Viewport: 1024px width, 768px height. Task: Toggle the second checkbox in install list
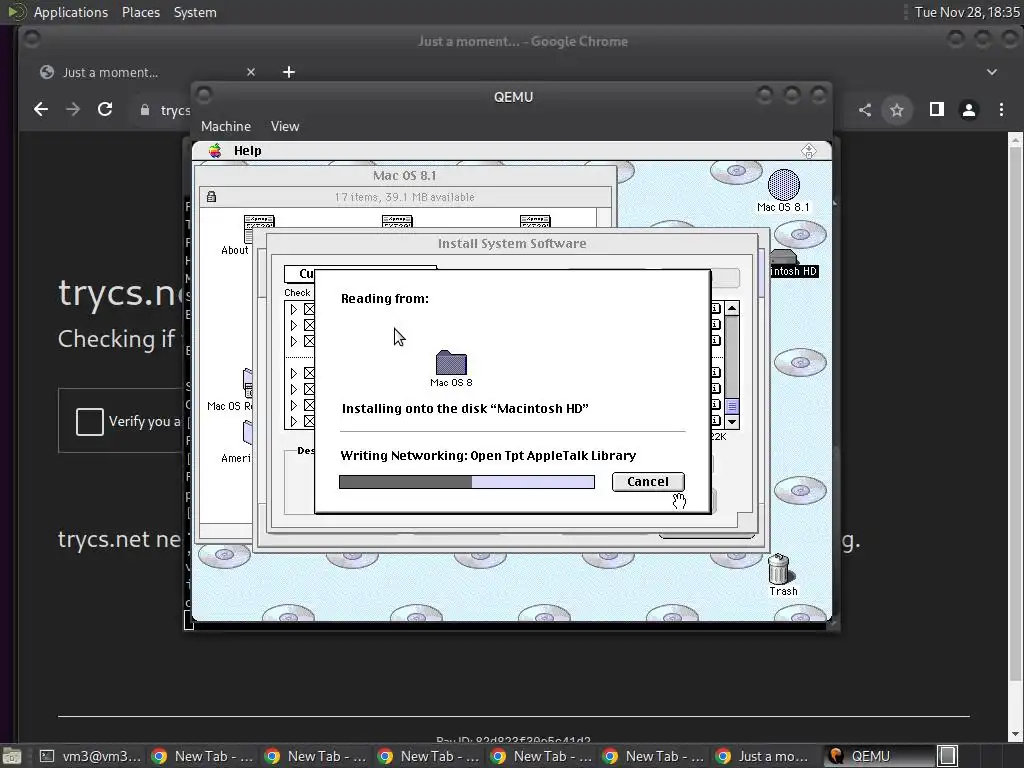309,325
